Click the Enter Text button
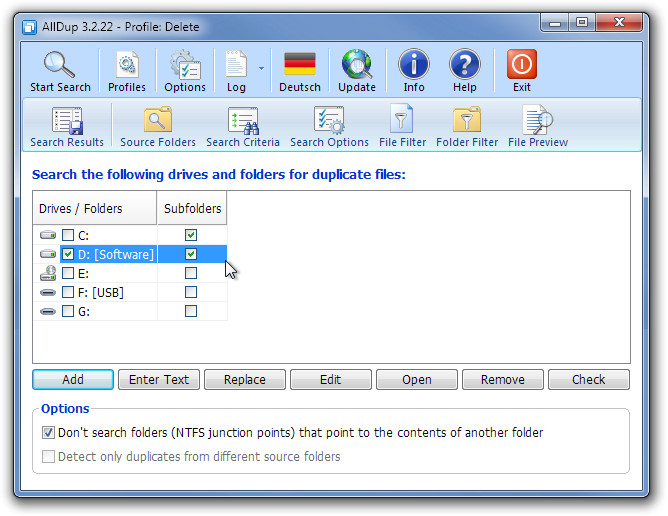This screenshot has height=516, width=668. [159, 379]
